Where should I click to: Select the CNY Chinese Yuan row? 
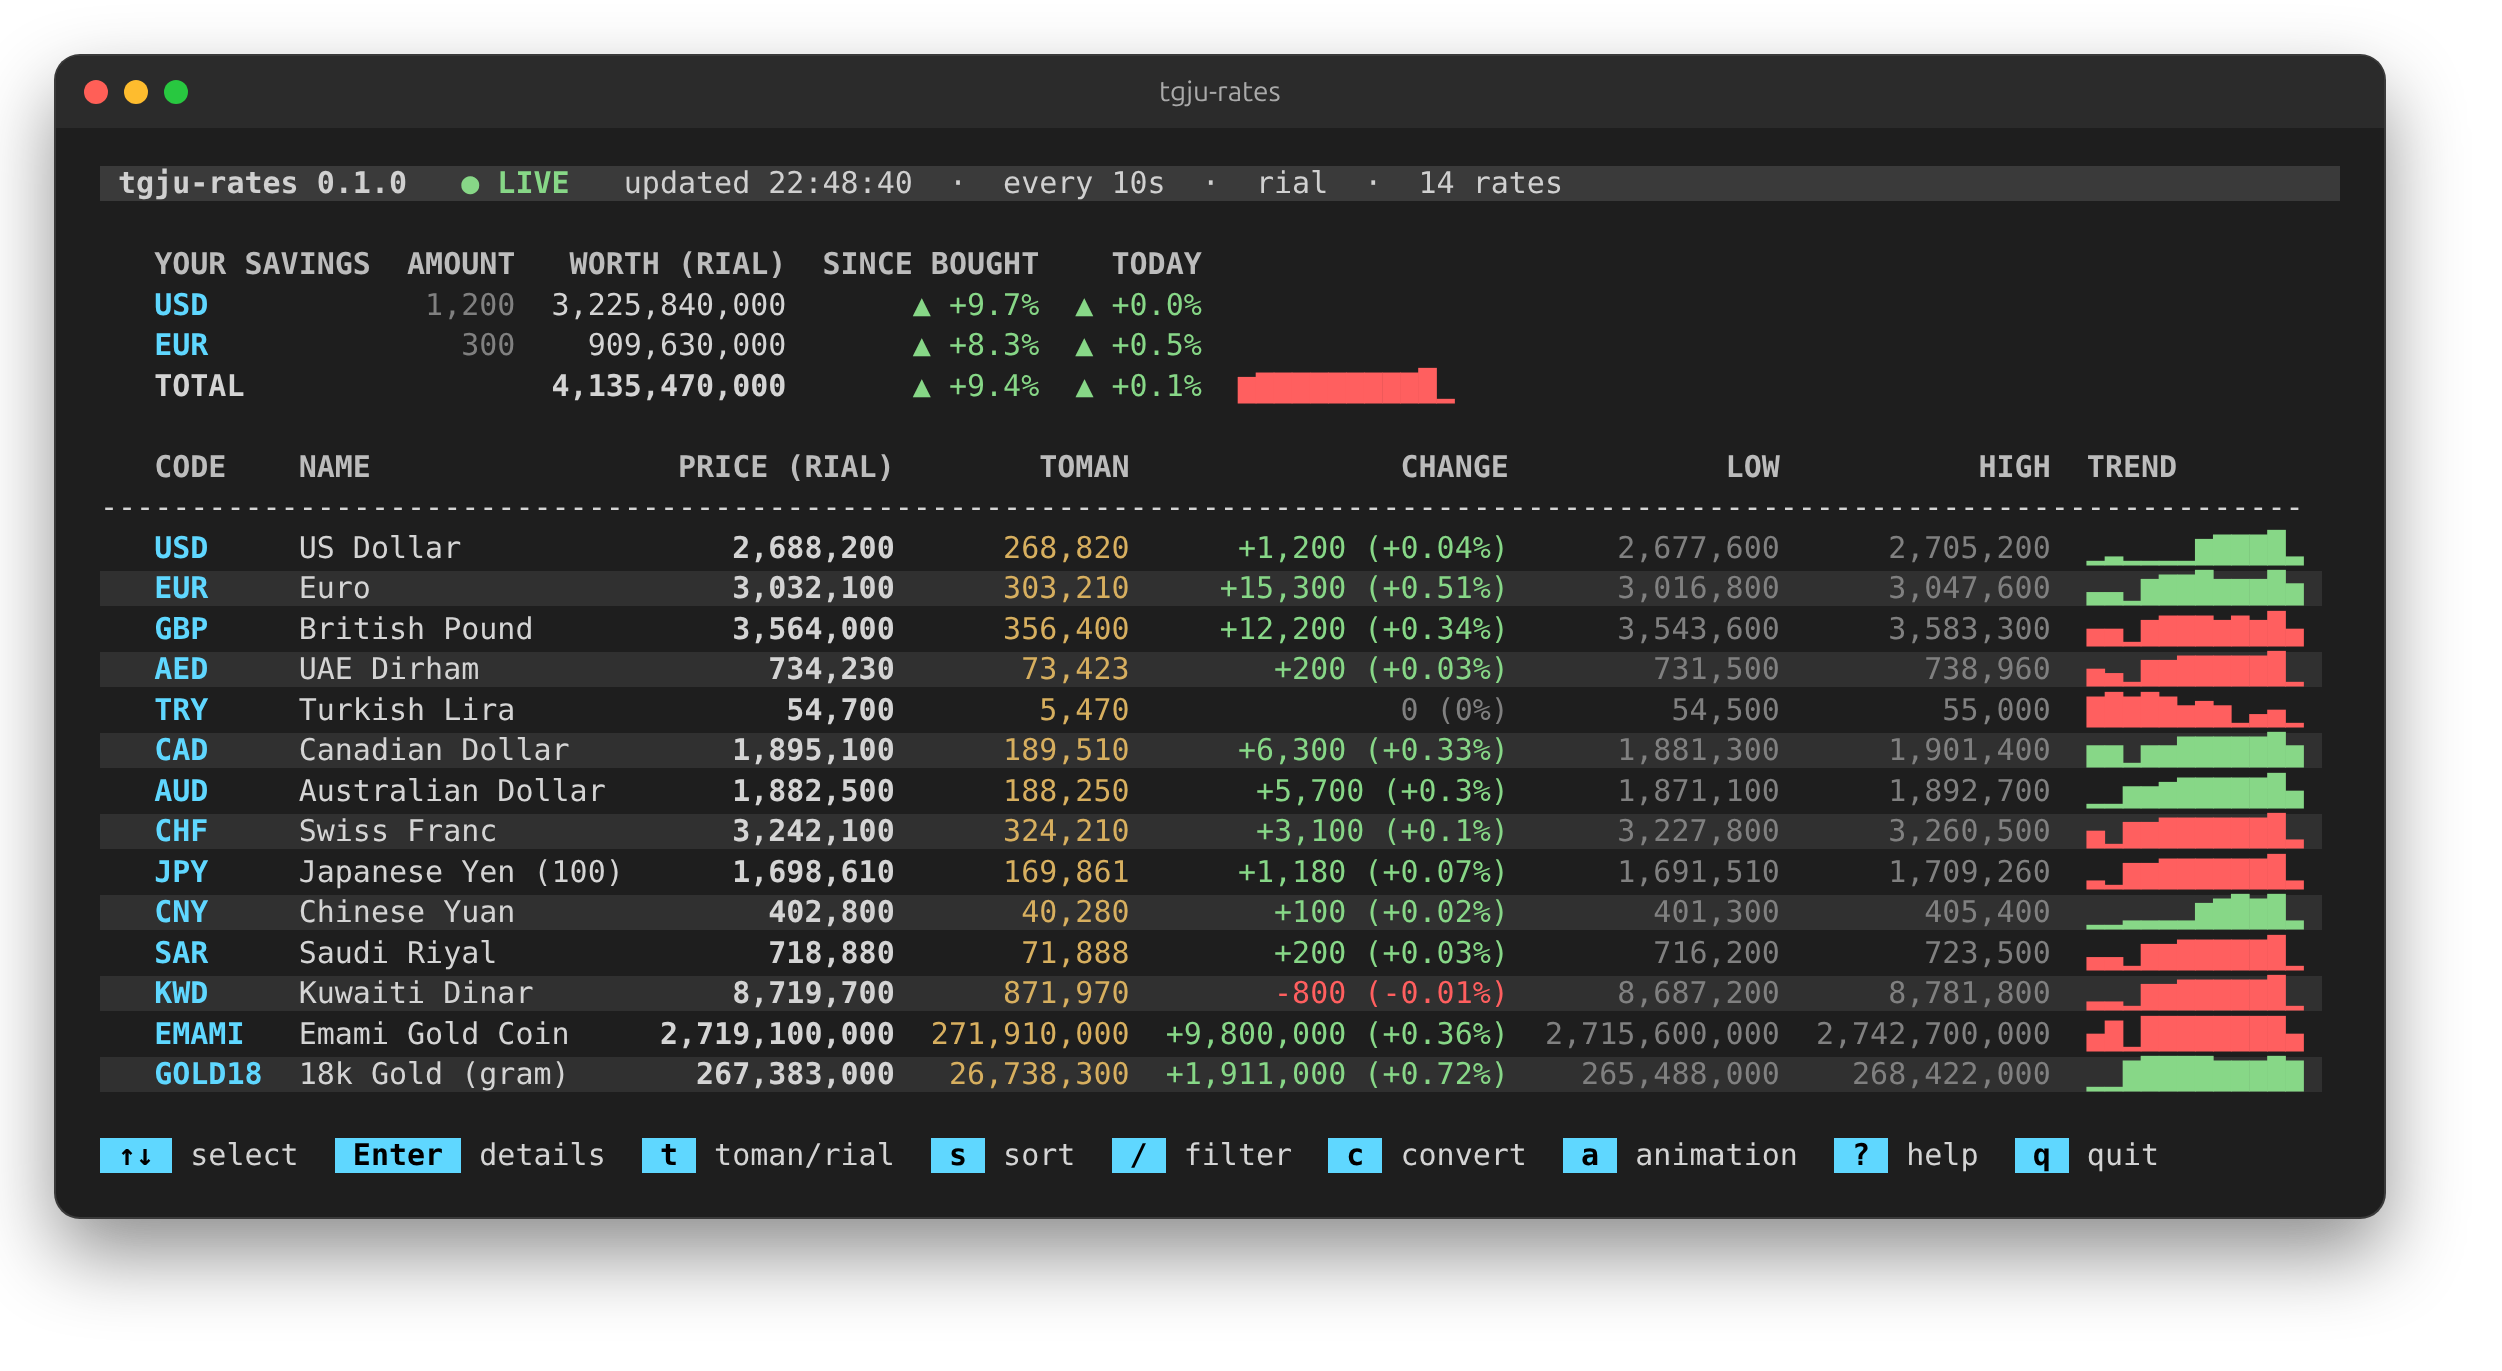click(x=1210, y=912)
